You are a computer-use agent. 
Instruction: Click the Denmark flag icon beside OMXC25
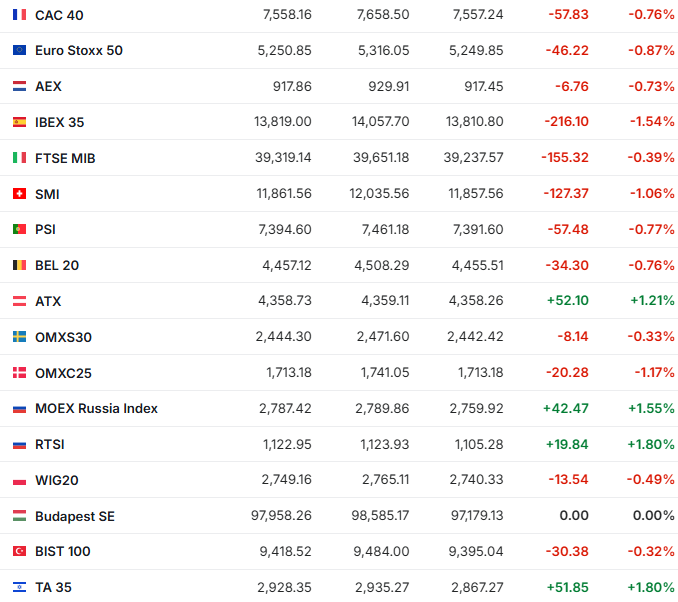point(19,373)
